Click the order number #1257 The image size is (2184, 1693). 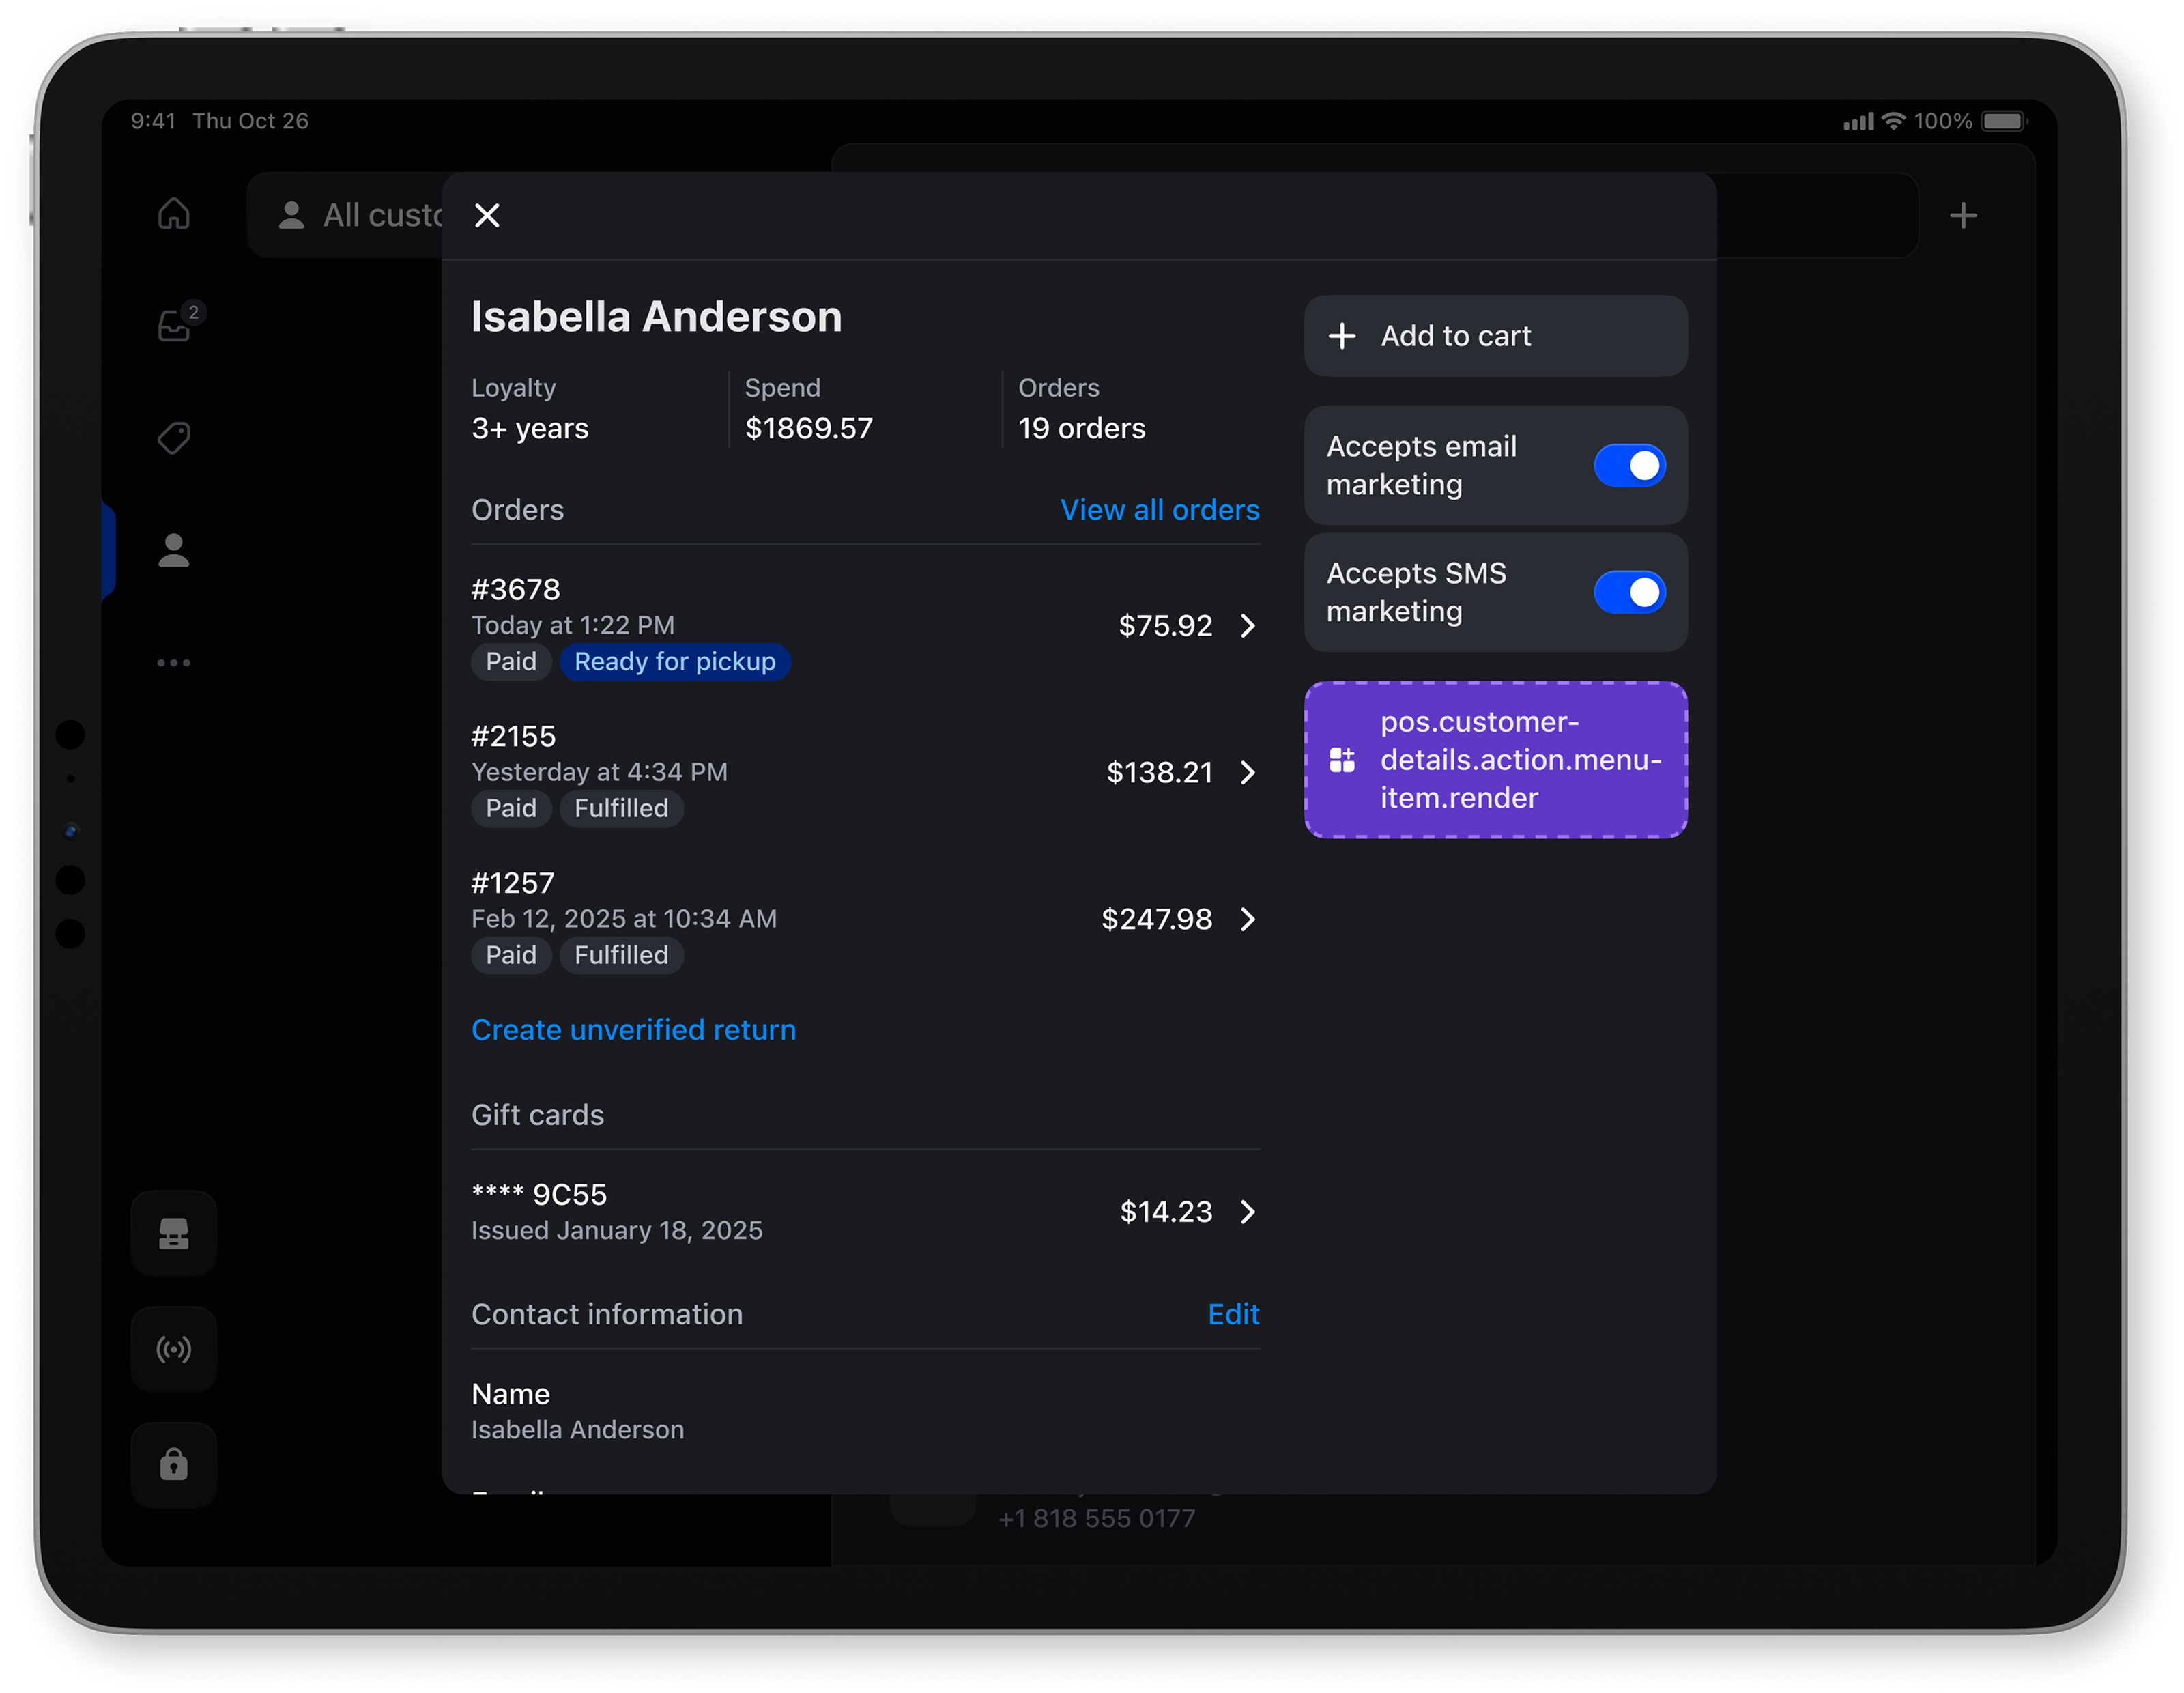coord(513,883)
